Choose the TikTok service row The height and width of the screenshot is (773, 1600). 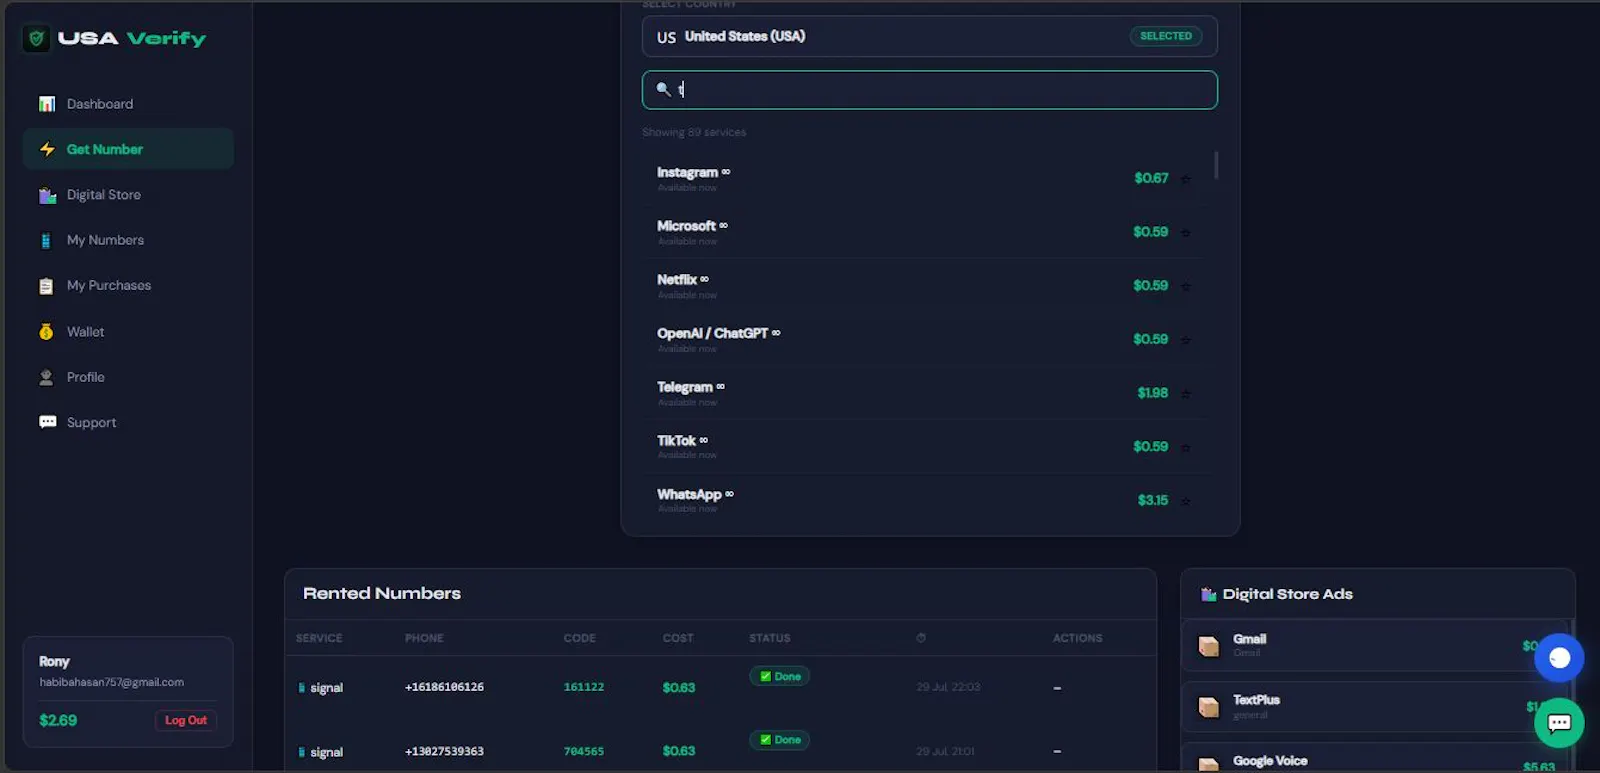click(924, 447)
